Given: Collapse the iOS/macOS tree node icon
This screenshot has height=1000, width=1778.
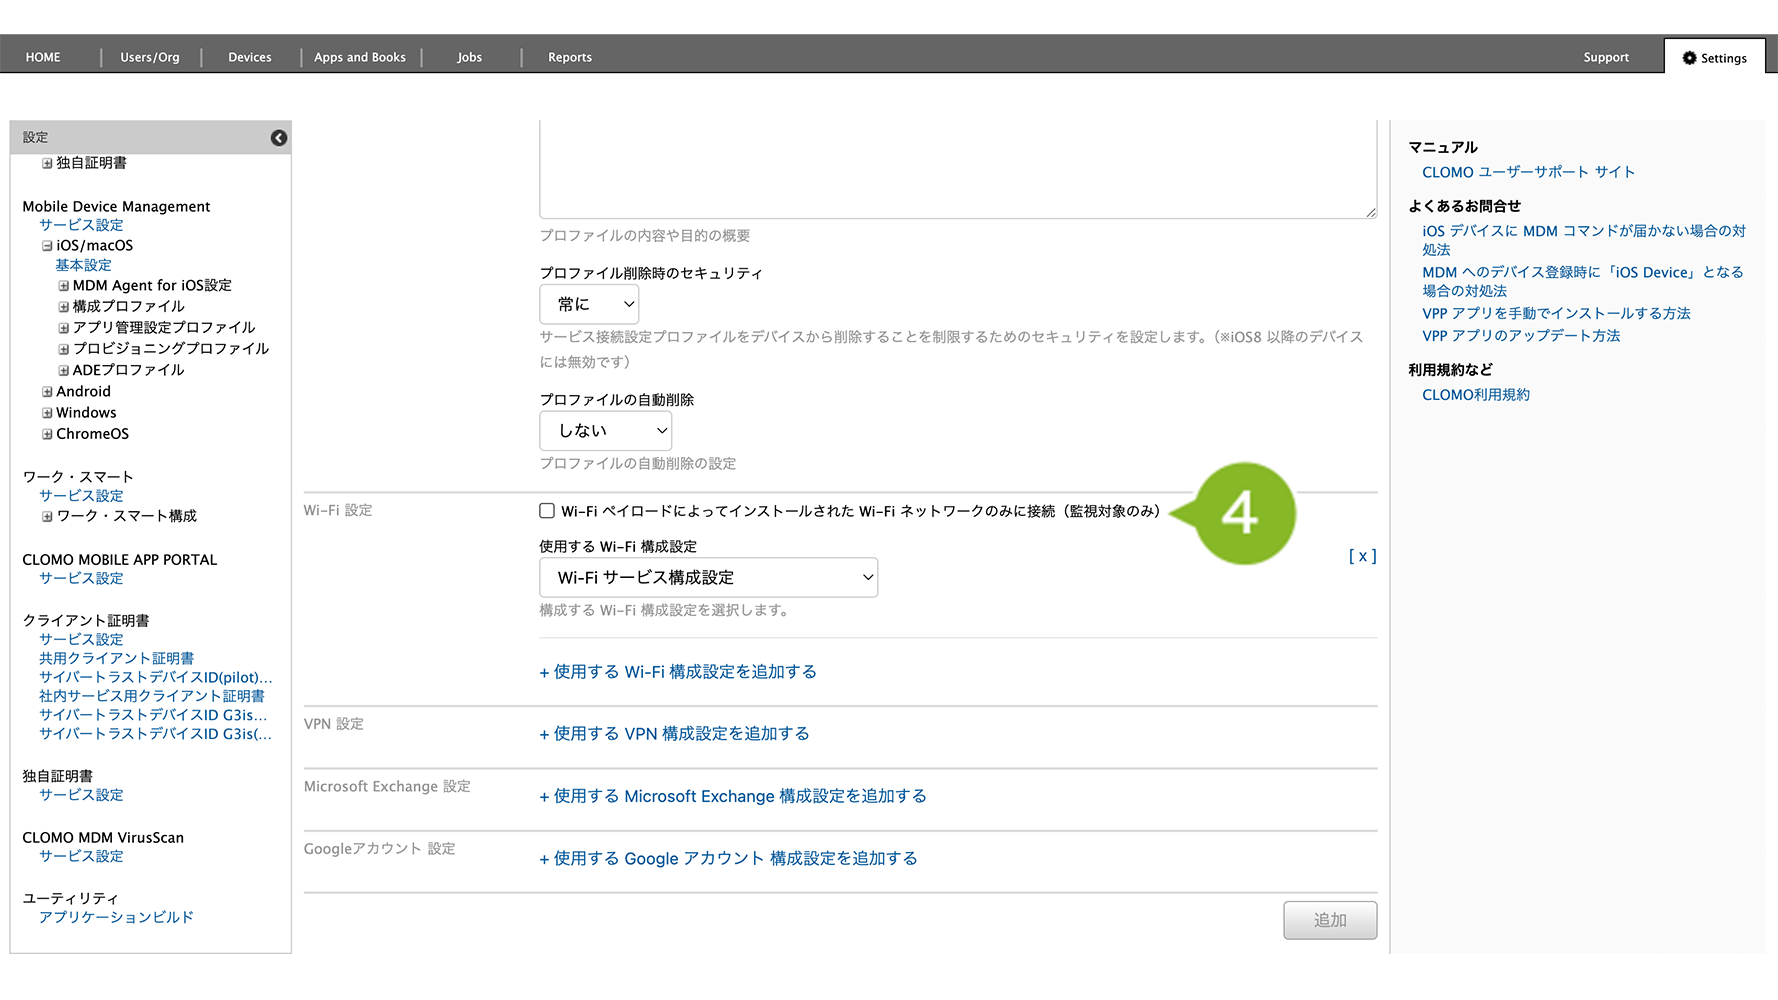Looking at the screenshot, I should (x=47, y=246).
